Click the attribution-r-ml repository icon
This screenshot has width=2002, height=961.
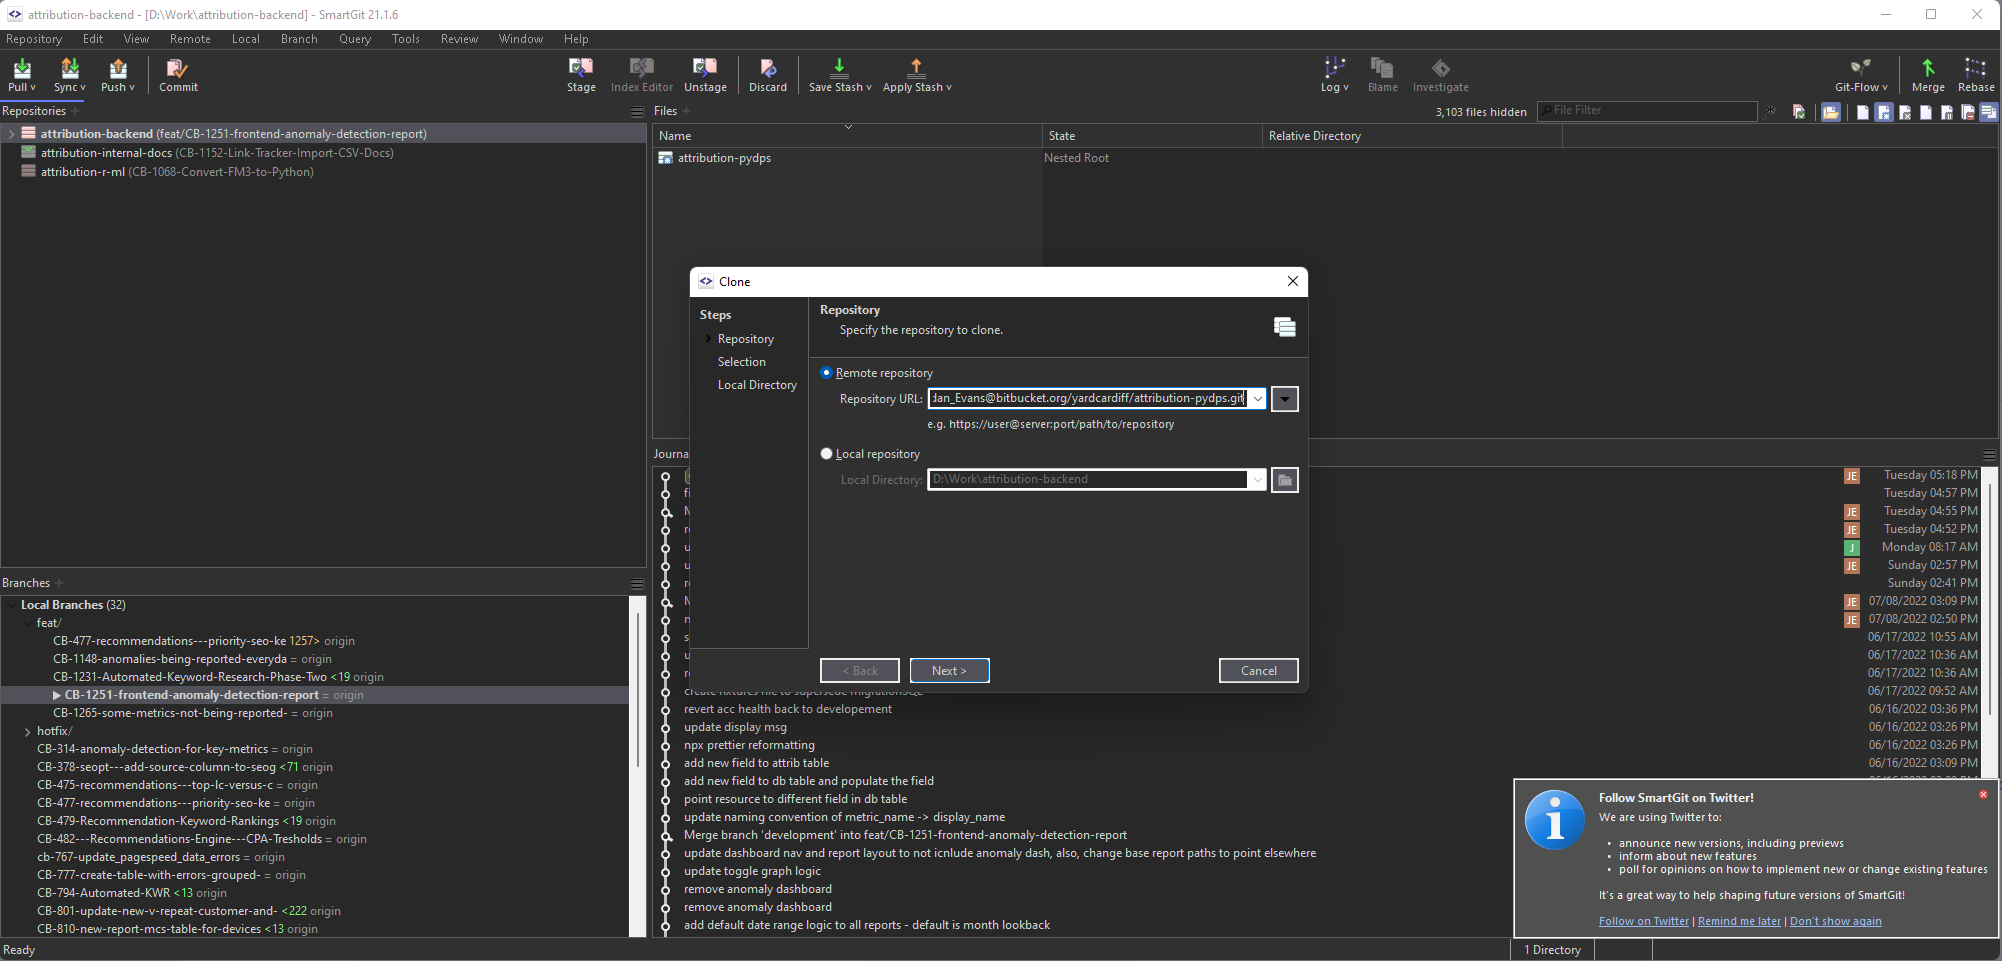[x=29, y=172]
